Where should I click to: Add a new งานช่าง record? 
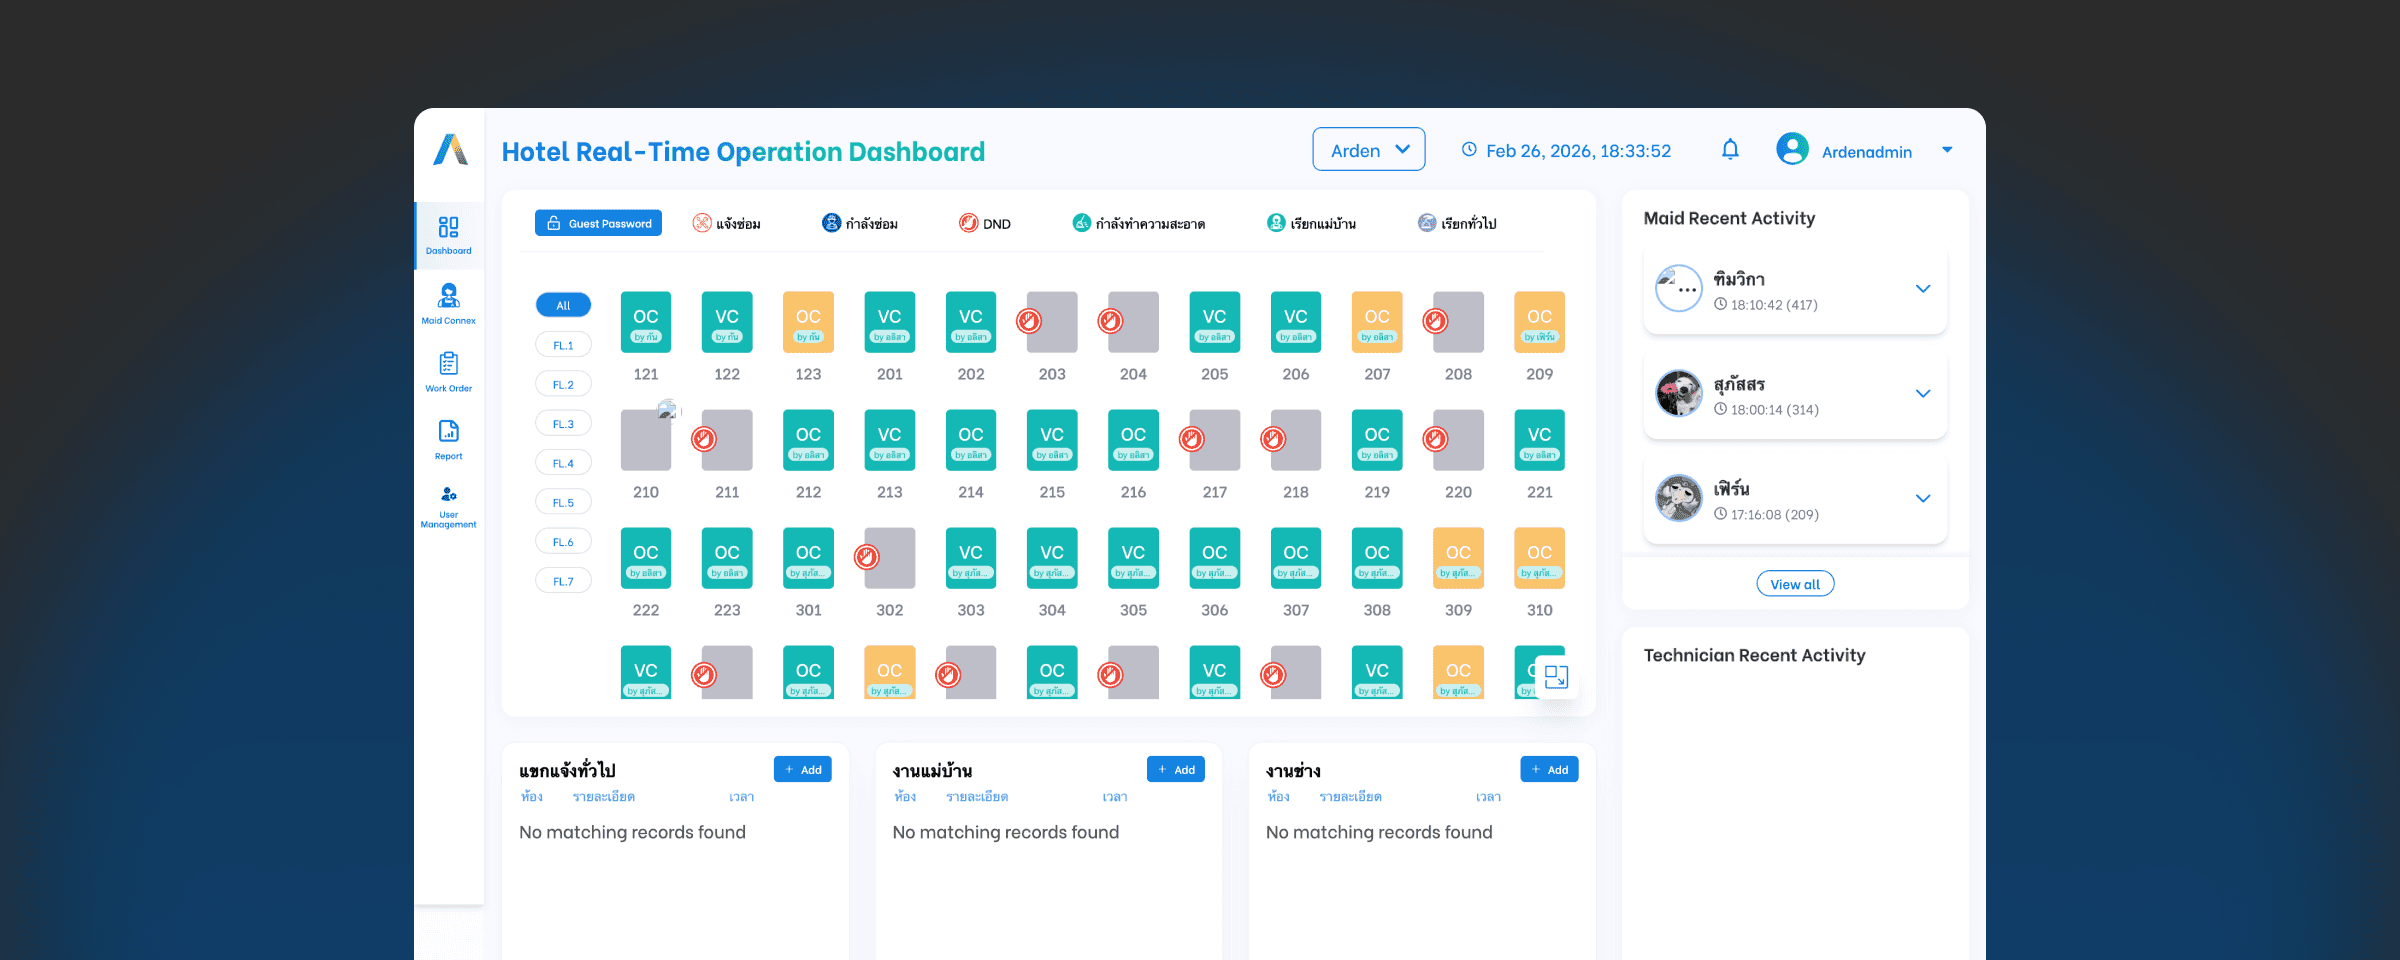tap(1549, 769)
